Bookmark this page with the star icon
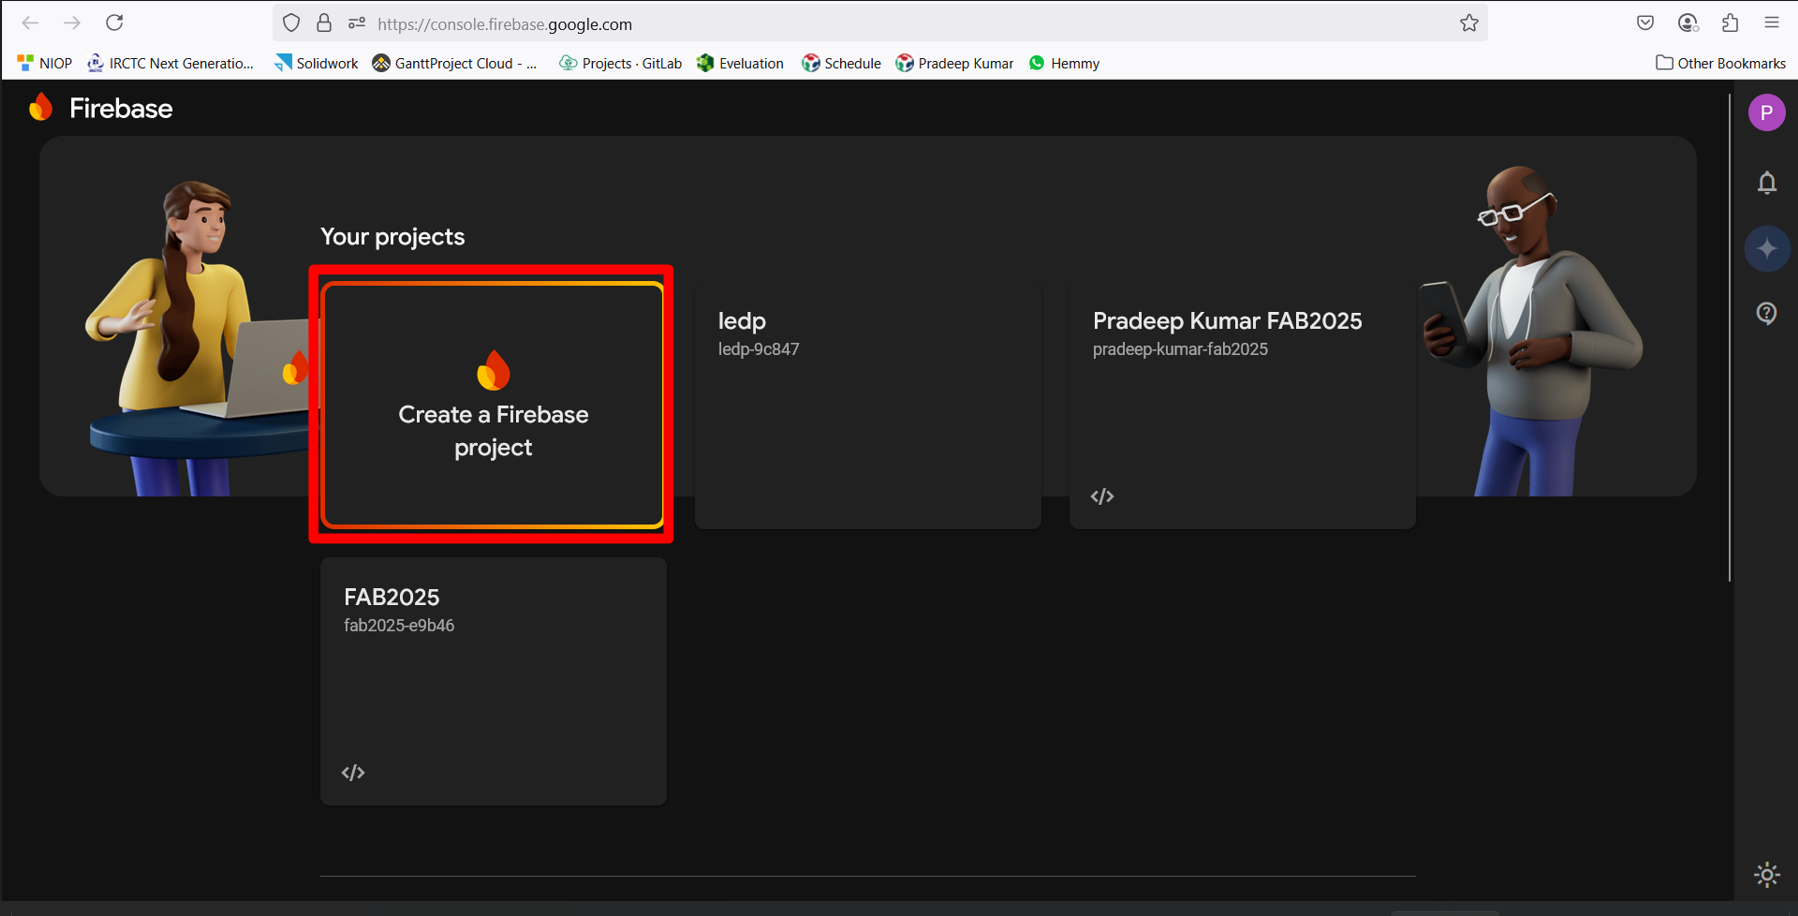1798x916 pixels. pyautogui.click(x=1469, y=23)
